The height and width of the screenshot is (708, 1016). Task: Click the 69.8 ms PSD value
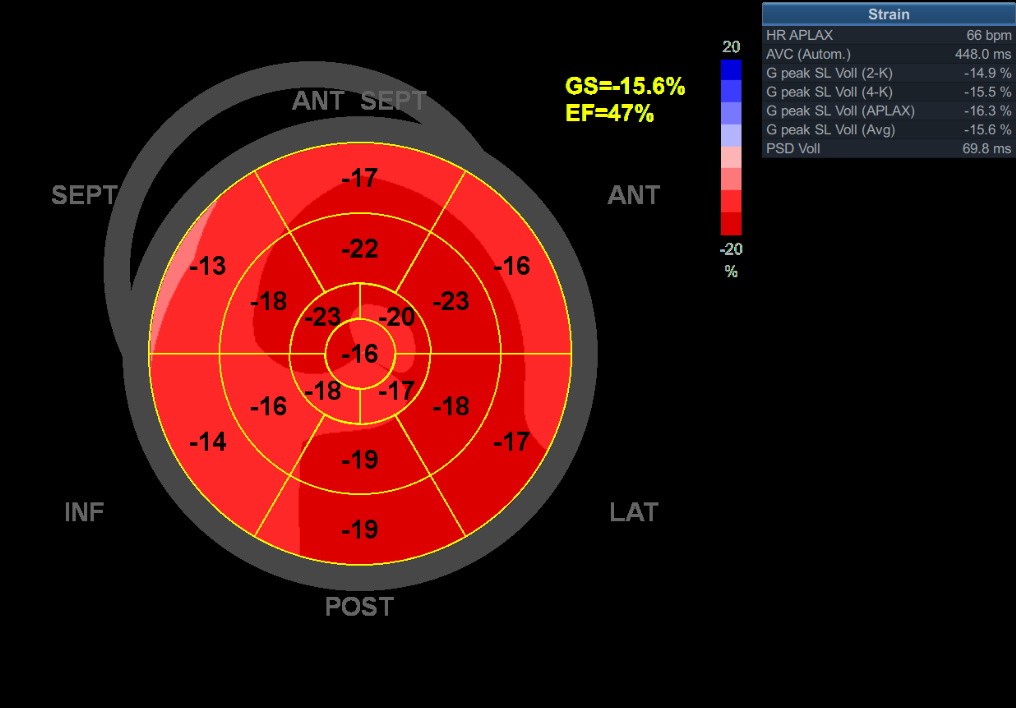(986, 148)
